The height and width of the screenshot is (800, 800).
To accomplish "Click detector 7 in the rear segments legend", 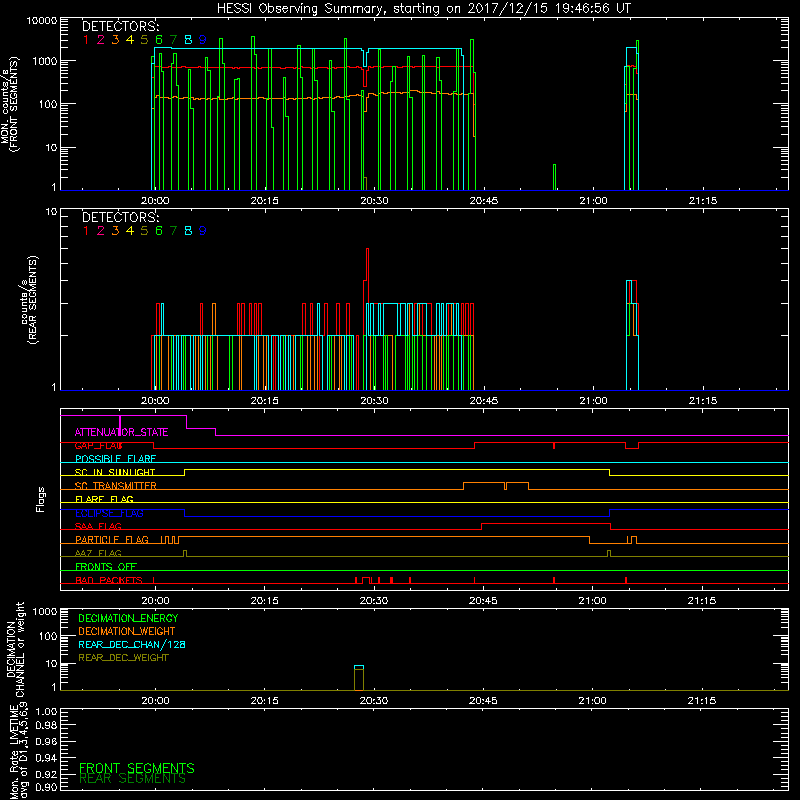I will click(173, 231).
